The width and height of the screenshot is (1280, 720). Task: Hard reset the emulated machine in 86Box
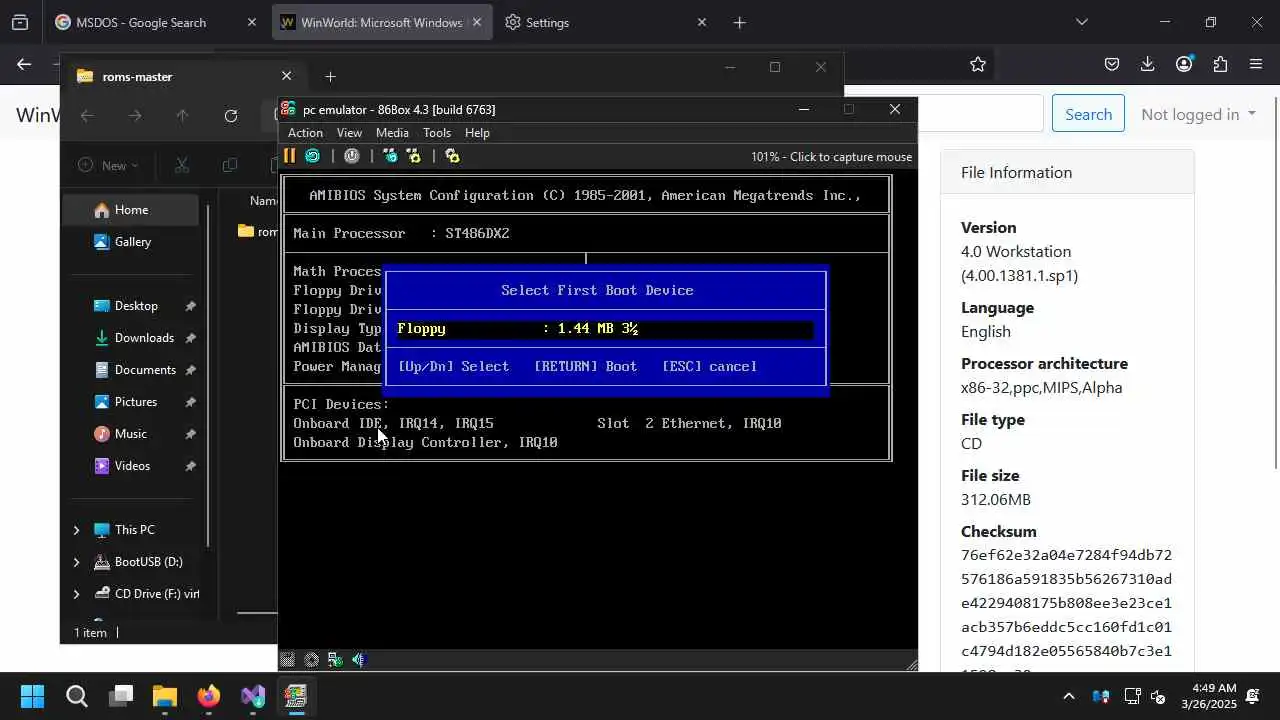[x=312, y=156]
